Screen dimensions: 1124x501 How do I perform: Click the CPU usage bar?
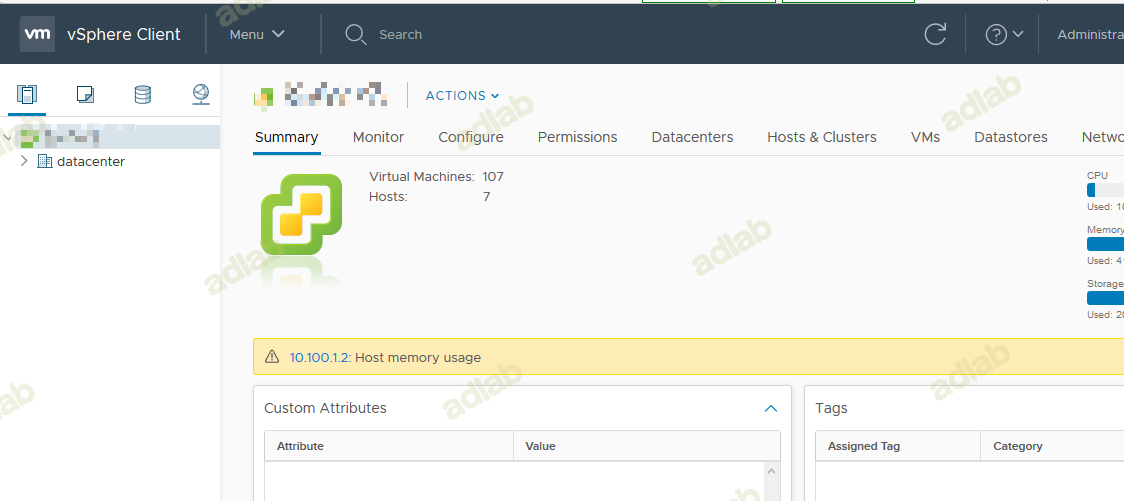(x=1104, y=190)
